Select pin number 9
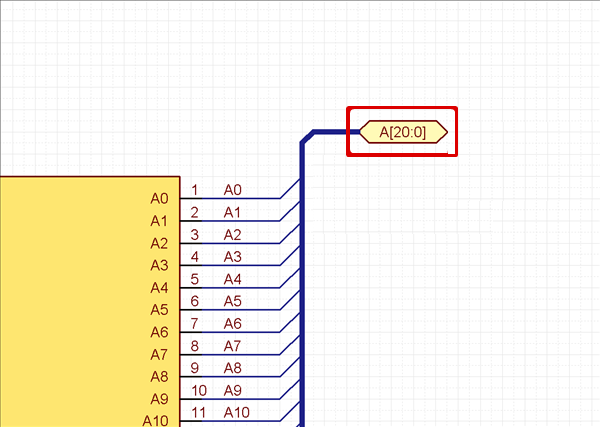Viewport: 600px width, 427px height. 194,368
